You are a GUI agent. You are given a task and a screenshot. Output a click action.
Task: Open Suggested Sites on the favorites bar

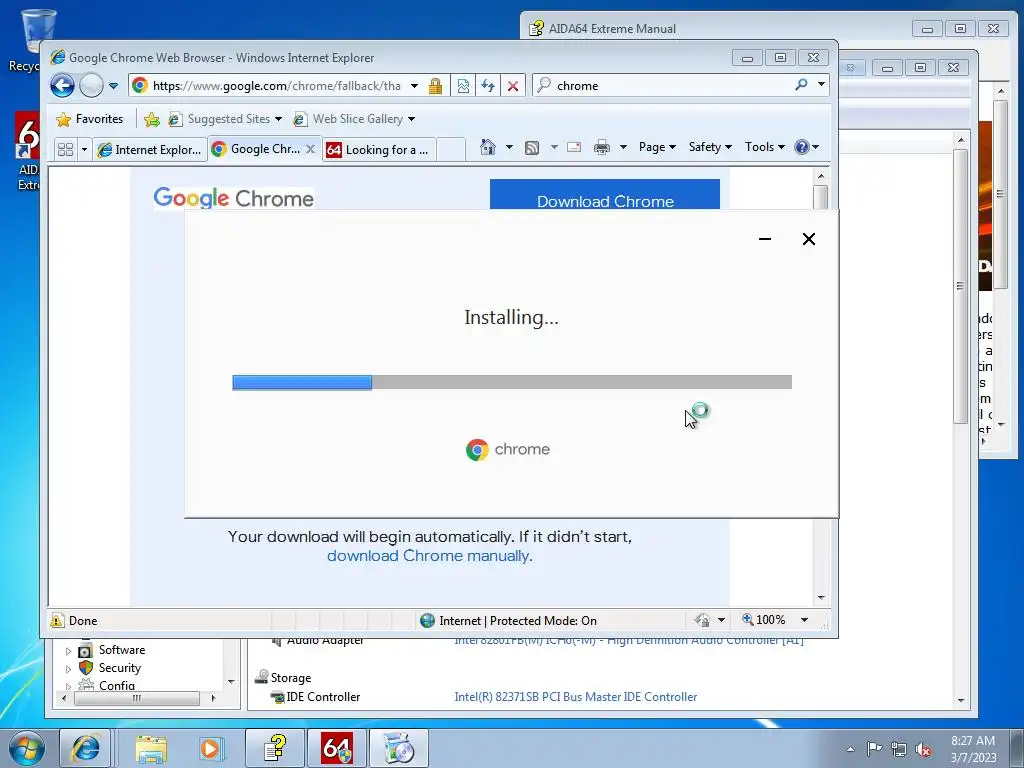tap(225, 119)
